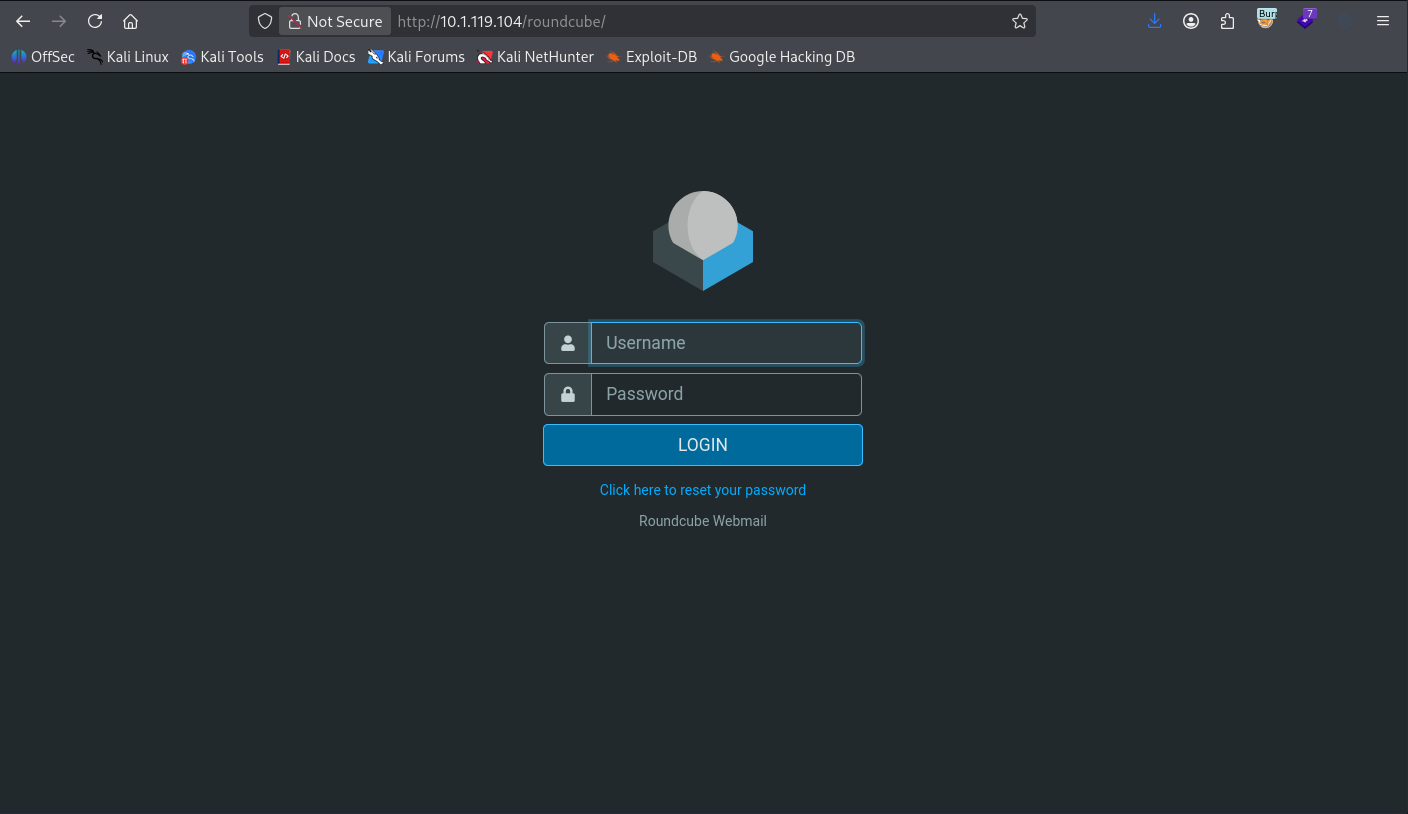
Task: Open the Burp extension icon
Action: (x=1267, y=19)
